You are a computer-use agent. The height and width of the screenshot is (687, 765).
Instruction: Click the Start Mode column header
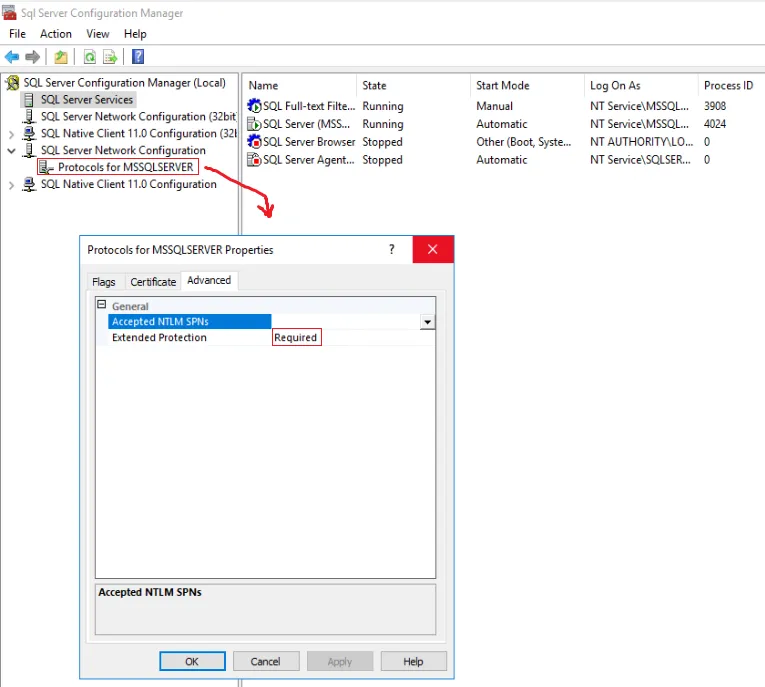point(503,85)
